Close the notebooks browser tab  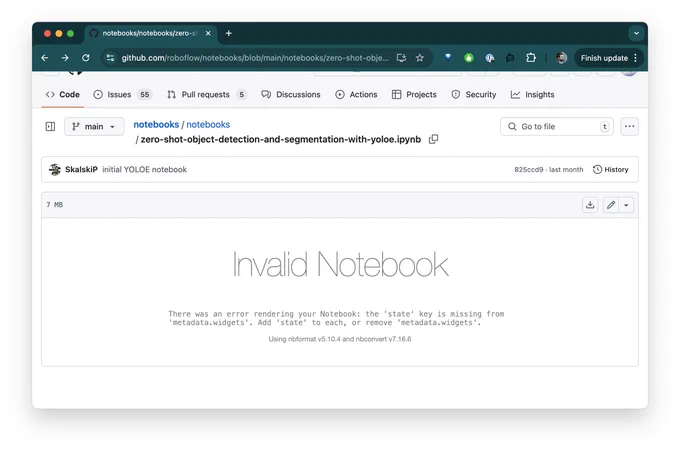(208, 33)
